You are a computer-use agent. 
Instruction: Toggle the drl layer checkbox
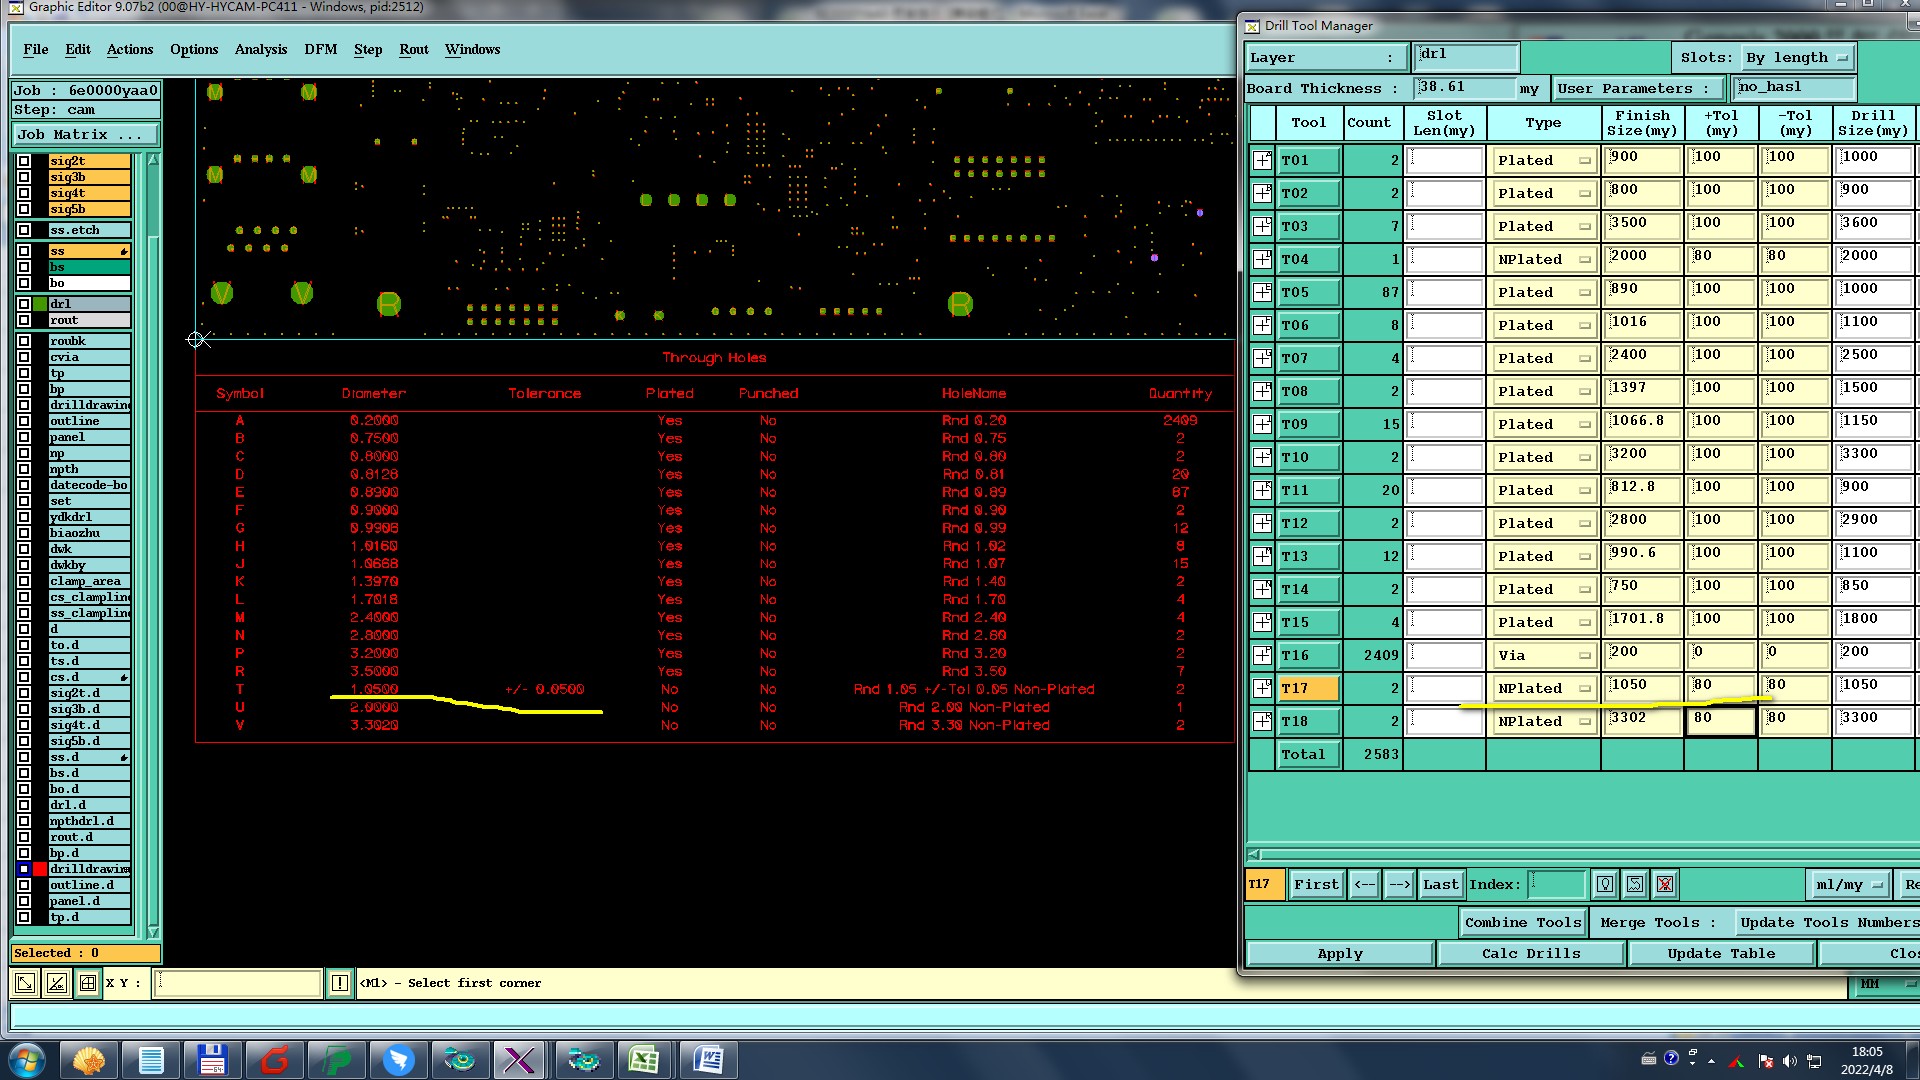click(24, 304)
